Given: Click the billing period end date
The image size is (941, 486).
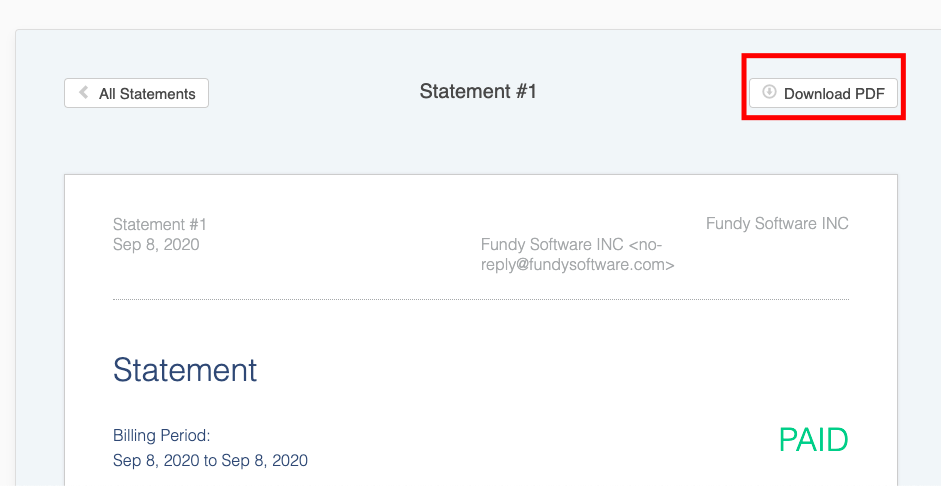Looking at the screenshot, I should click(265, 461).
